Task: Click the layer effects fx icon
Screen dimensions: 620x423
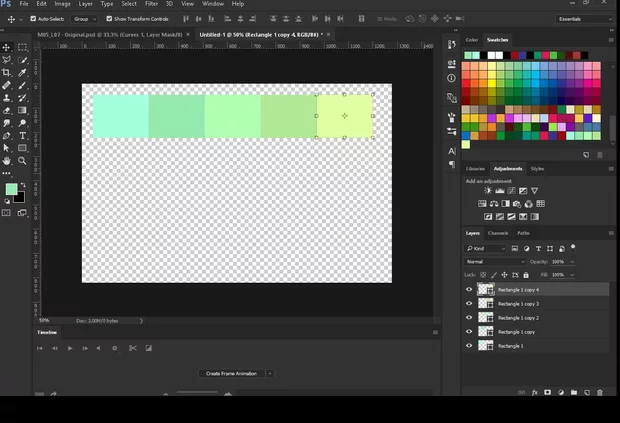Action: tap(535, 393)
